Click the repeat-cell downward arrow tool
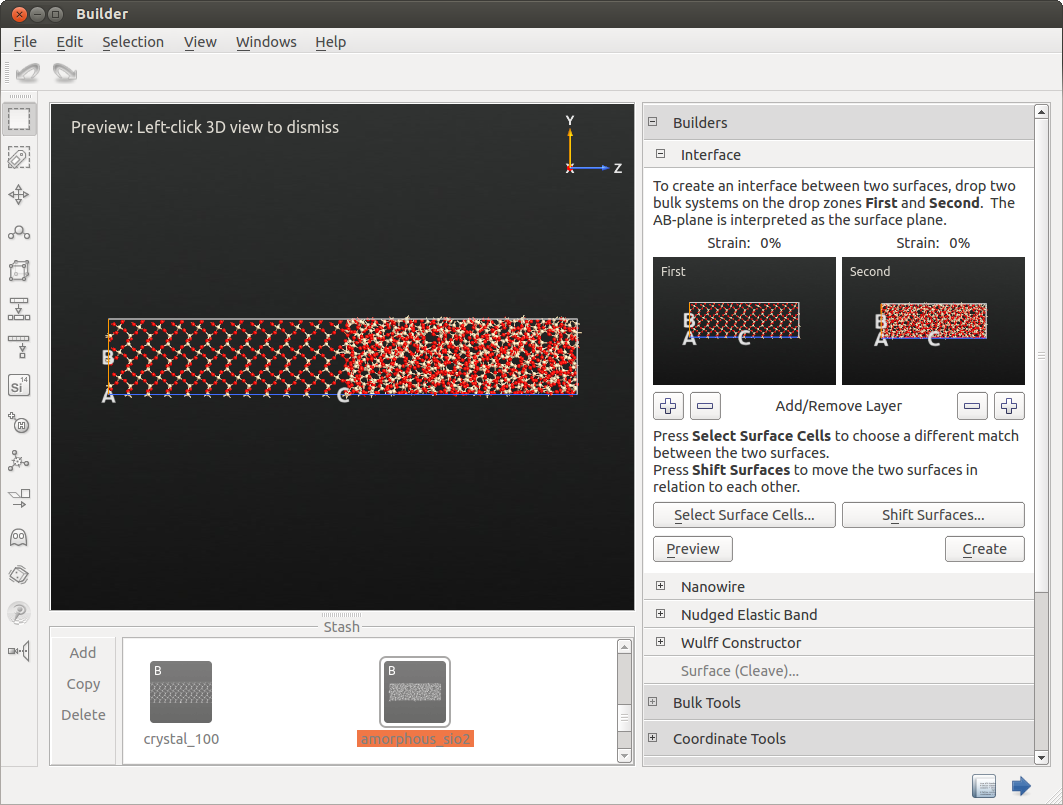The image size is (1063, 805). 19,309
